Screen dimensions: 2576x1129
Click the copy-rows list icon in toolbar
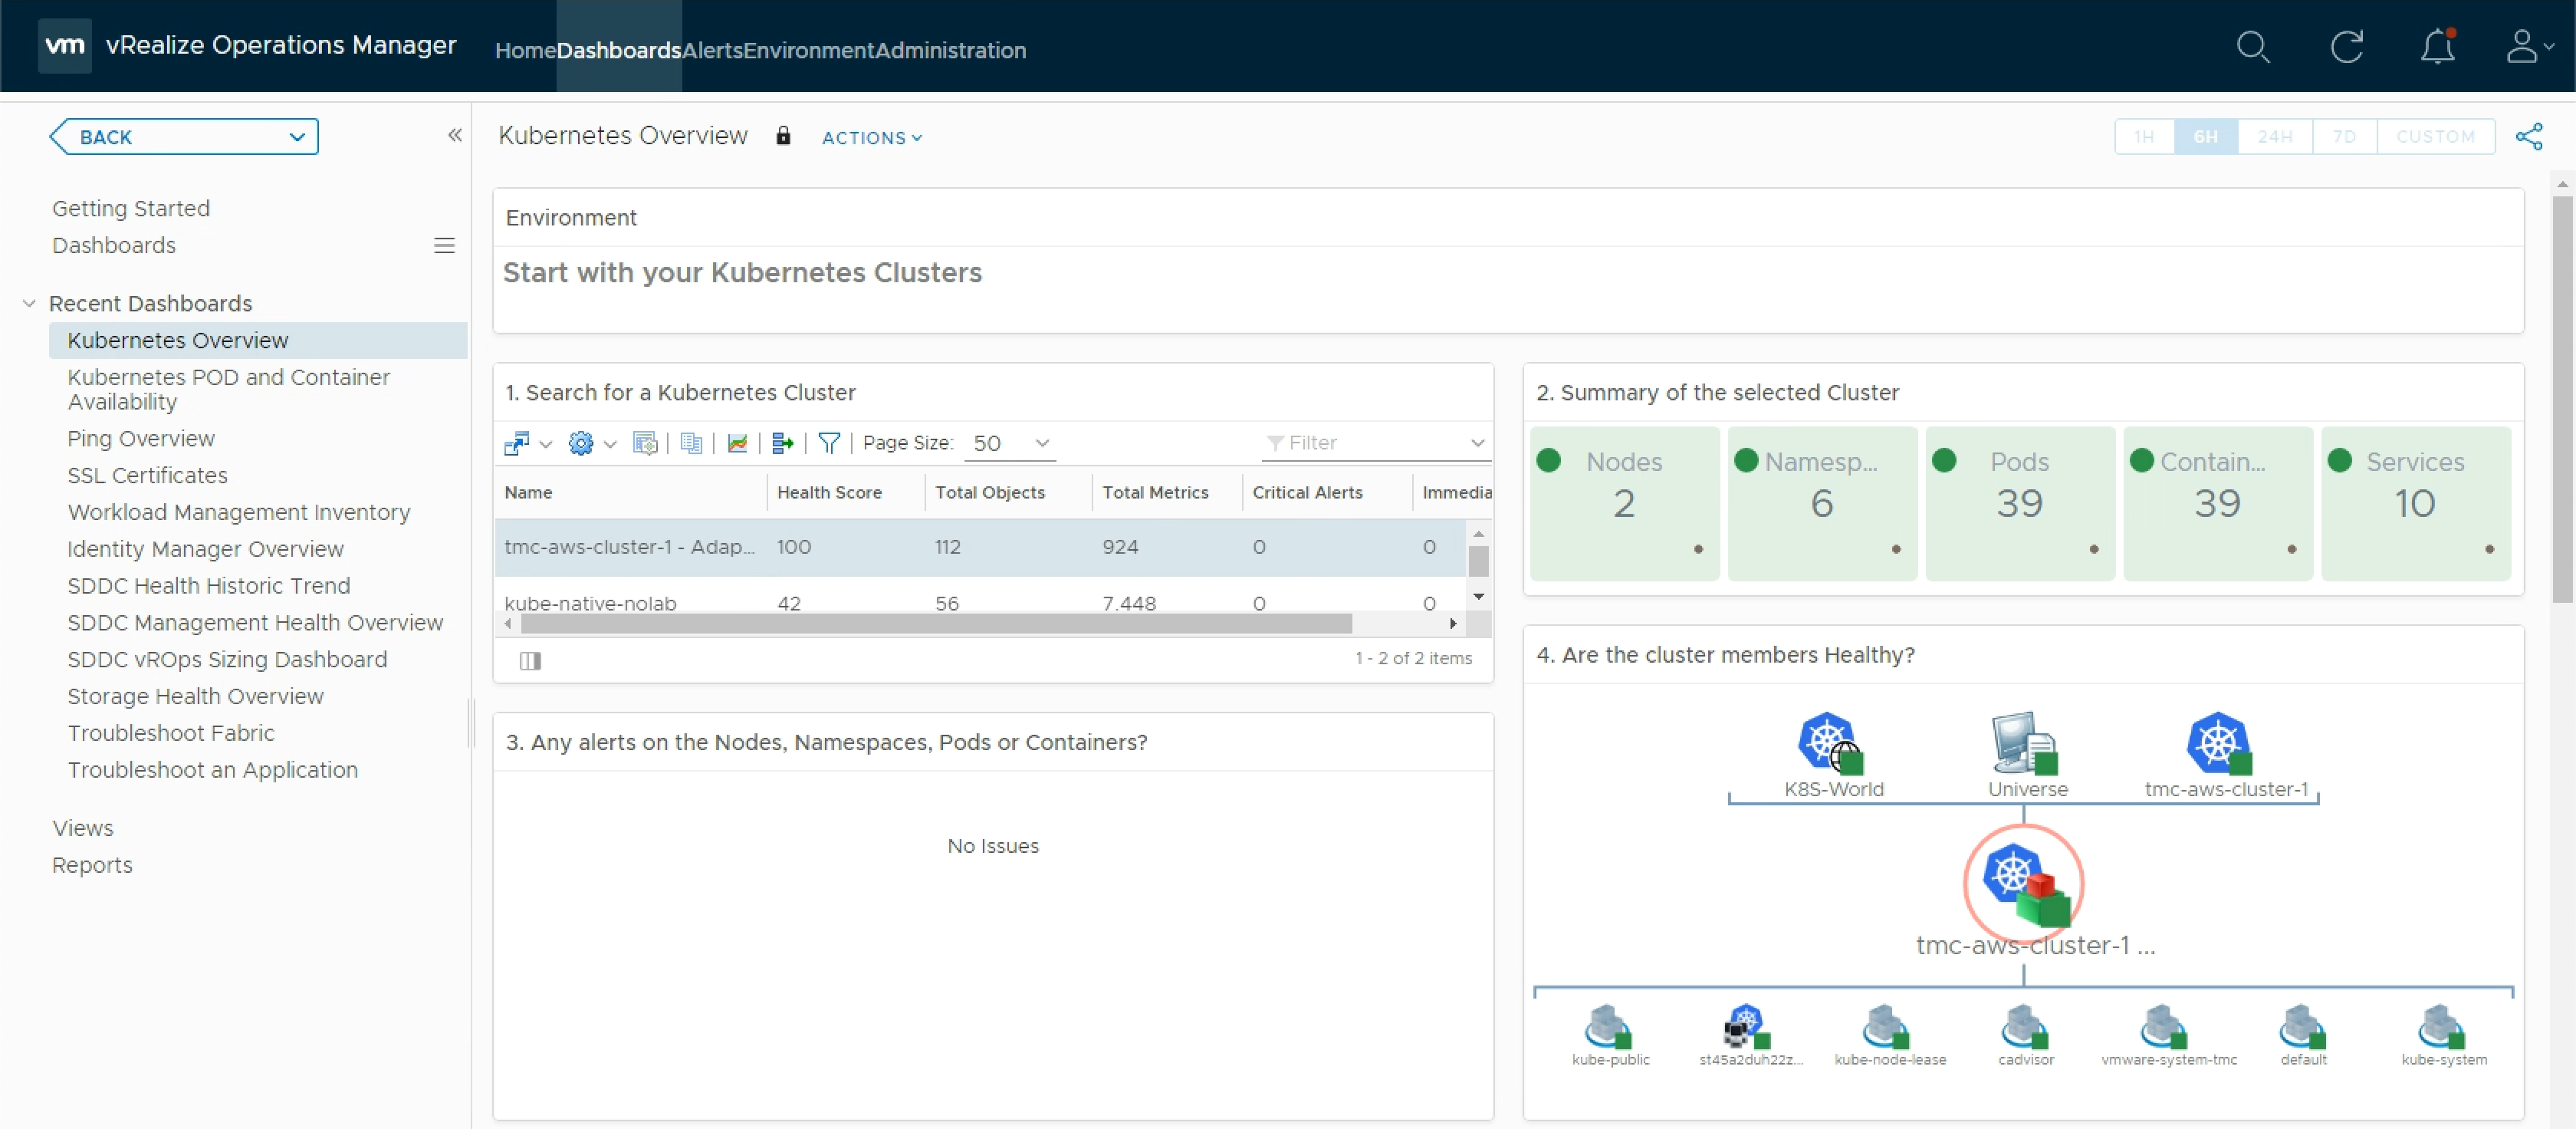[691, 443]
